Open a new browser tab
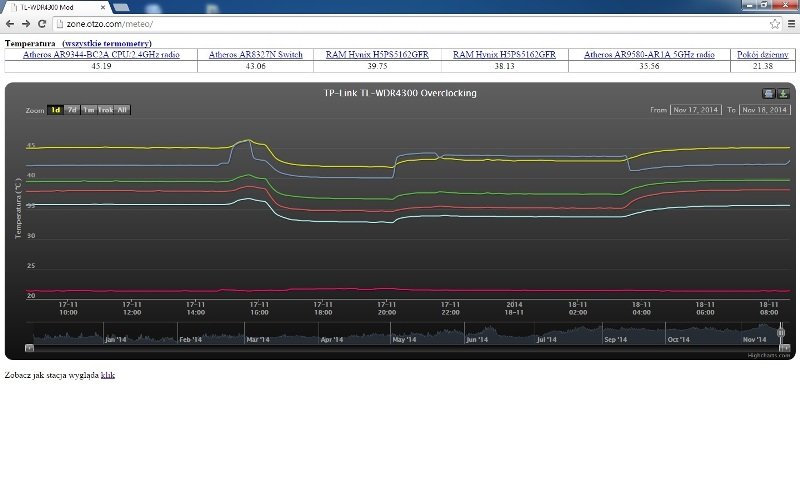Viewport: 800px width, 477px height. [x=121, y=7]
